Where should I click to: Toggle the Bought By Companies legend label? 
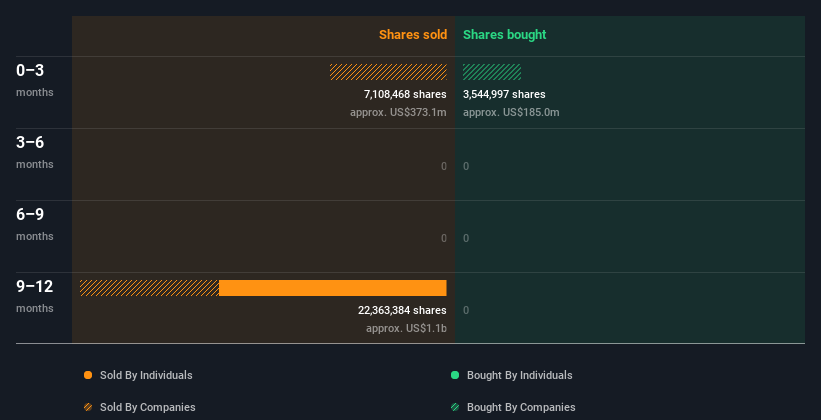pos(521,407)
